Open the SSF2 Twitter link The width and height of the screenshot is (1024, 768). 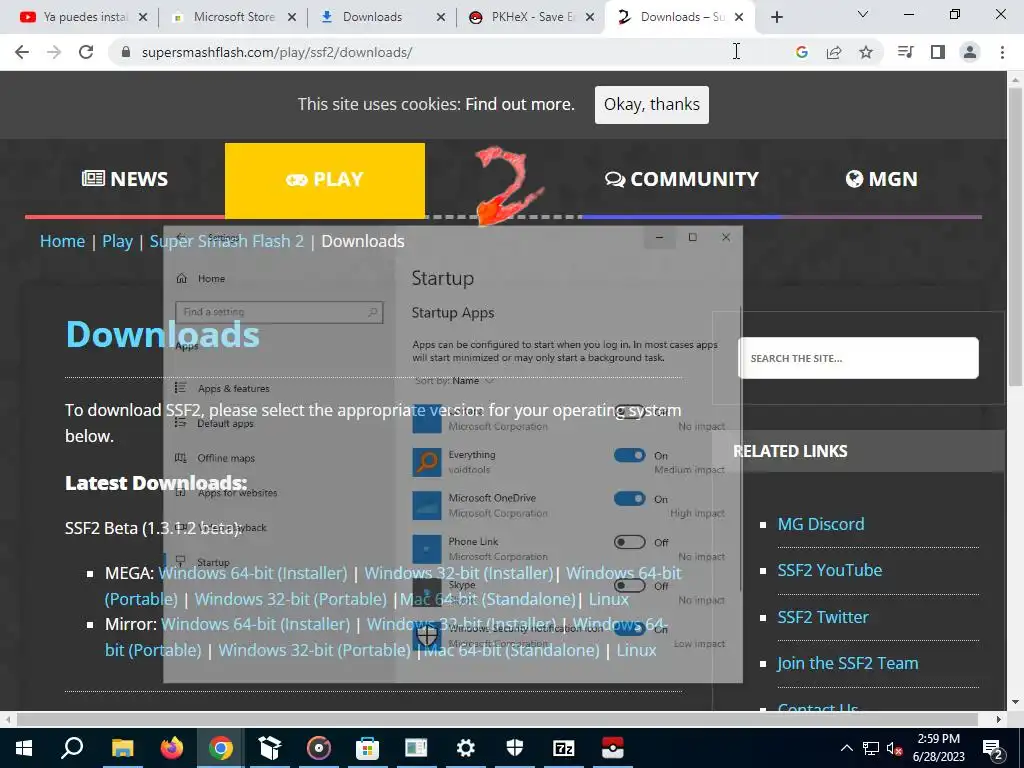click(823, 617)
